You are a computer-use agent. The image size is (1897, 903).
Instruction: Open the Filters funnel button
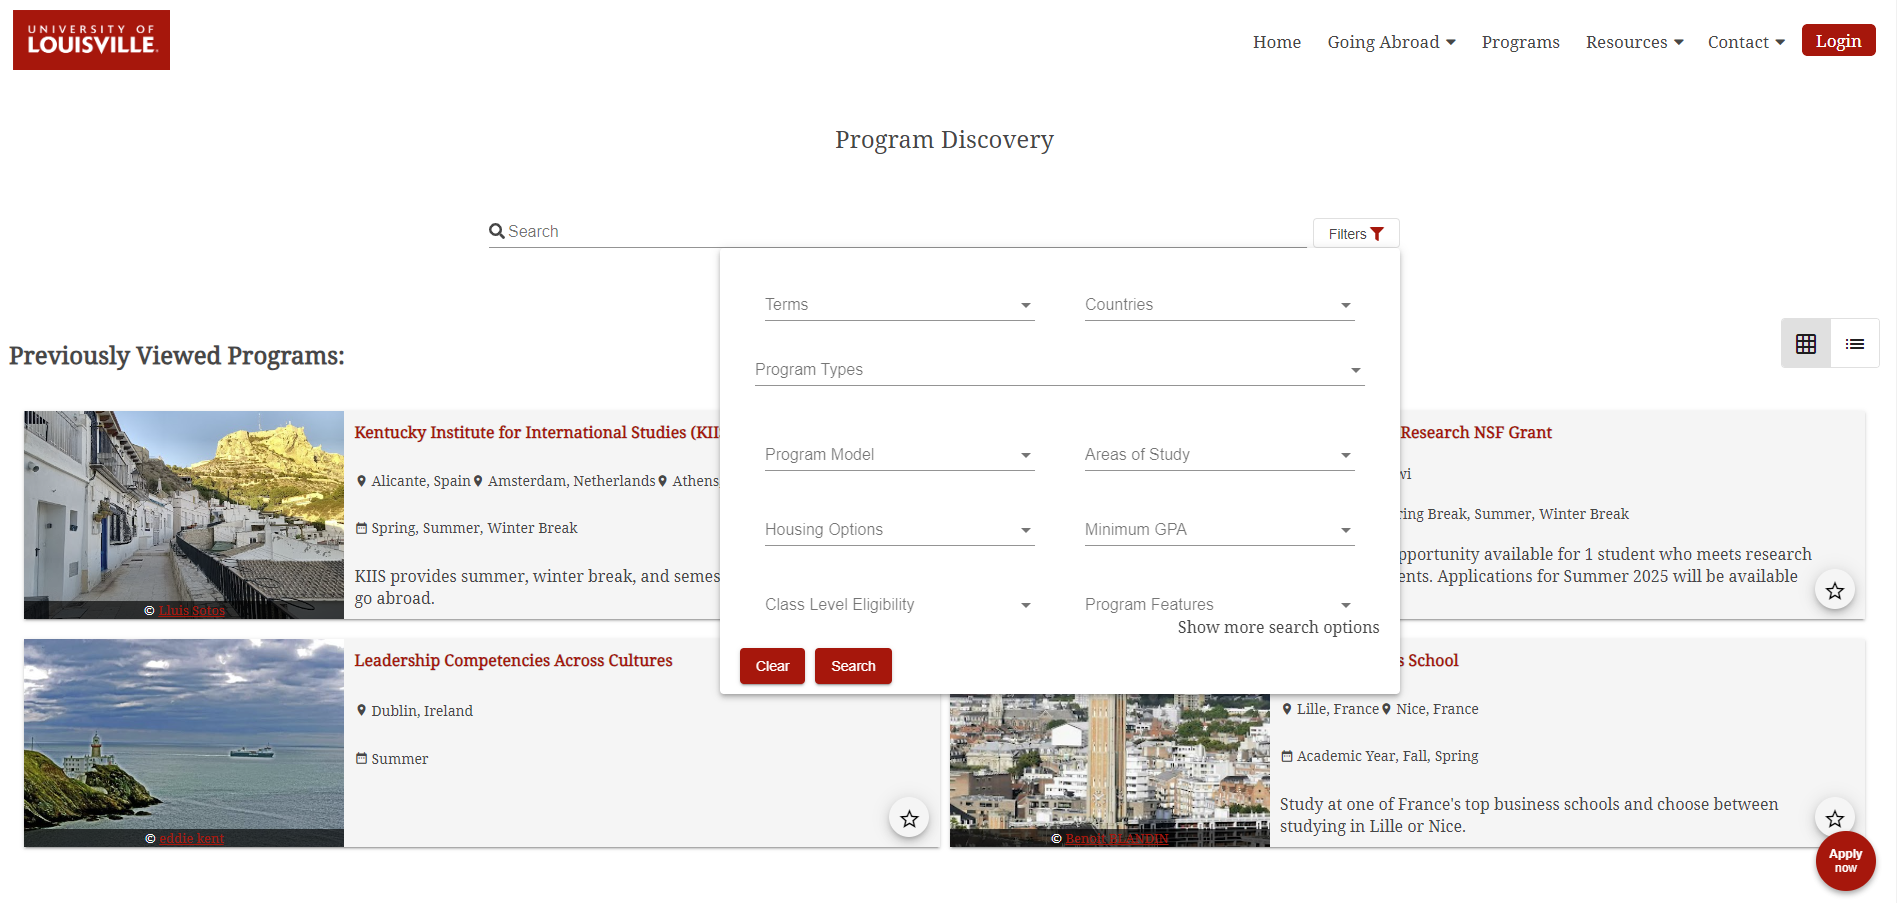(1356, 233)
